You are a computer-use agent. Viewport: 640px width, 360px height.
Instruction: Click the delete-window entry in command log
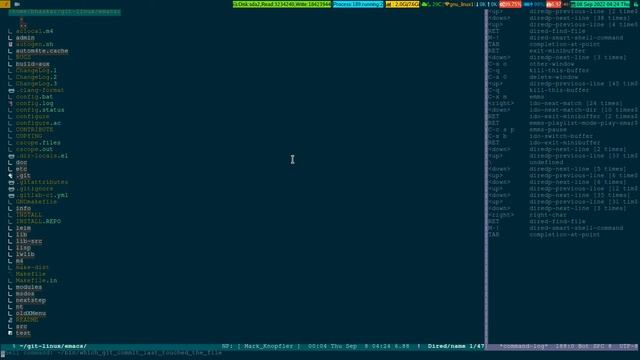click(553, 77)
